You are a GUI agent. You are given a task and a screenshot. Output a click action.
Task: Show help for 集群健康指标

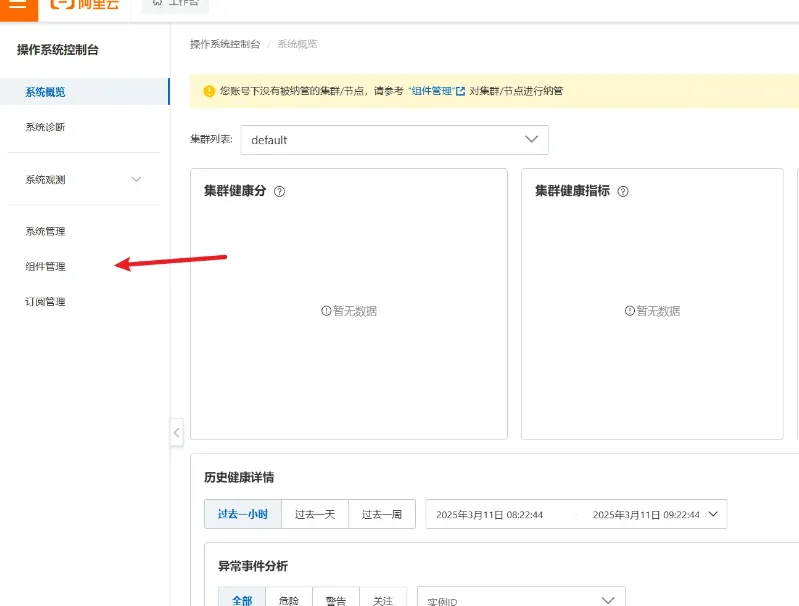(x=623, y=192)
